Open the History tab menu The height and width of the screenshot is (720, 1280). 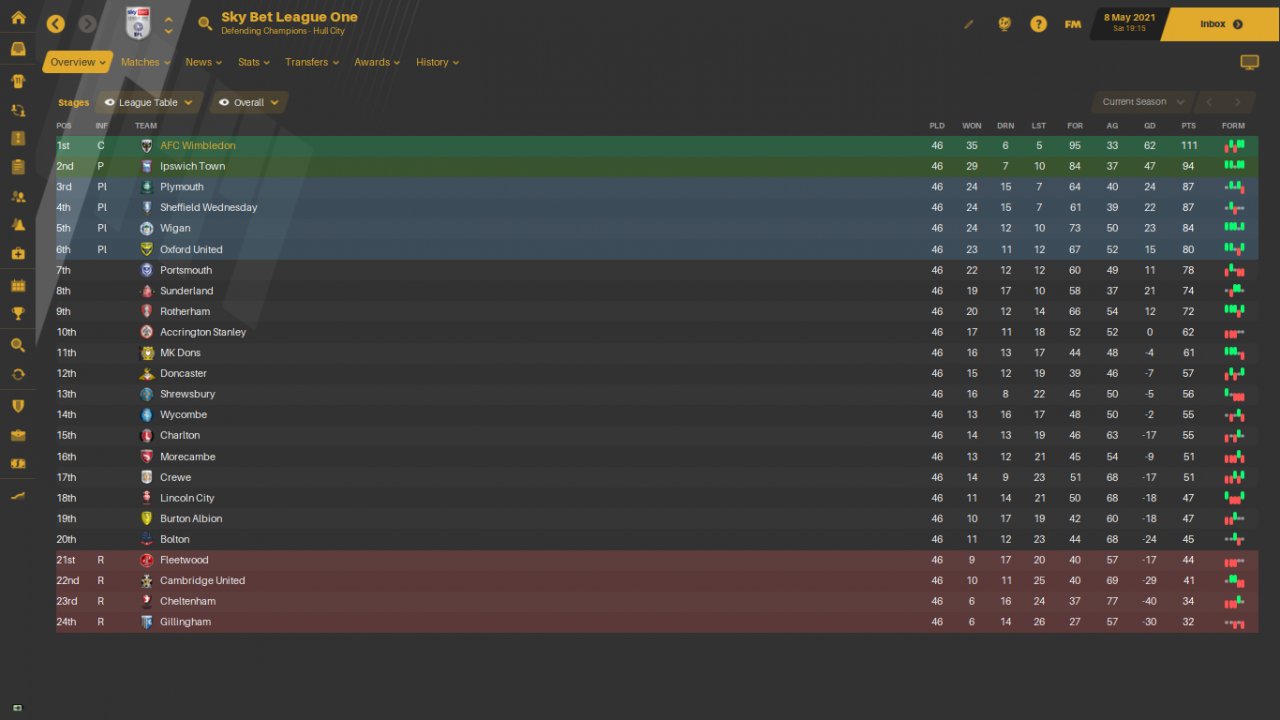(437, 62)
